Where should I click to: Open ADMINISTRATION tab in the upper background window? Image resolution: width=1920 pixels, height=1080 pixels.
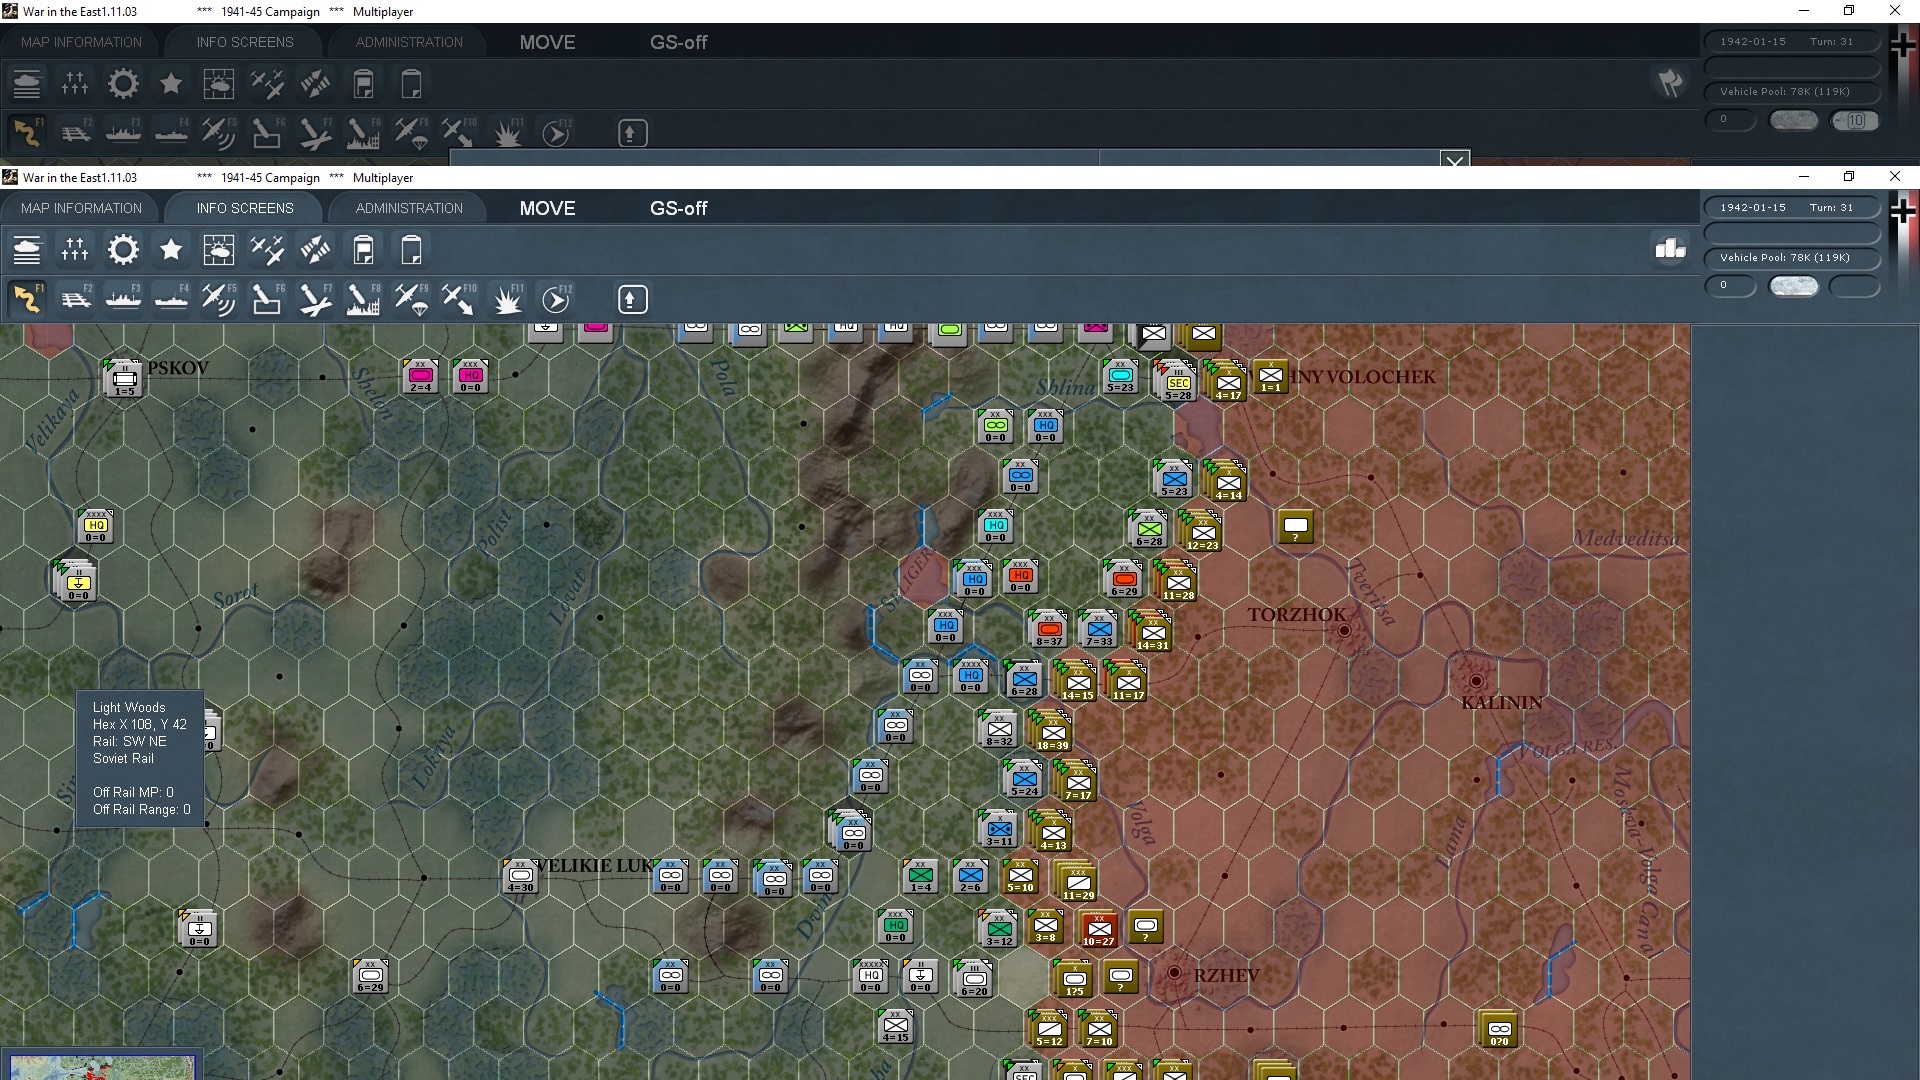(x=409, y=42)
